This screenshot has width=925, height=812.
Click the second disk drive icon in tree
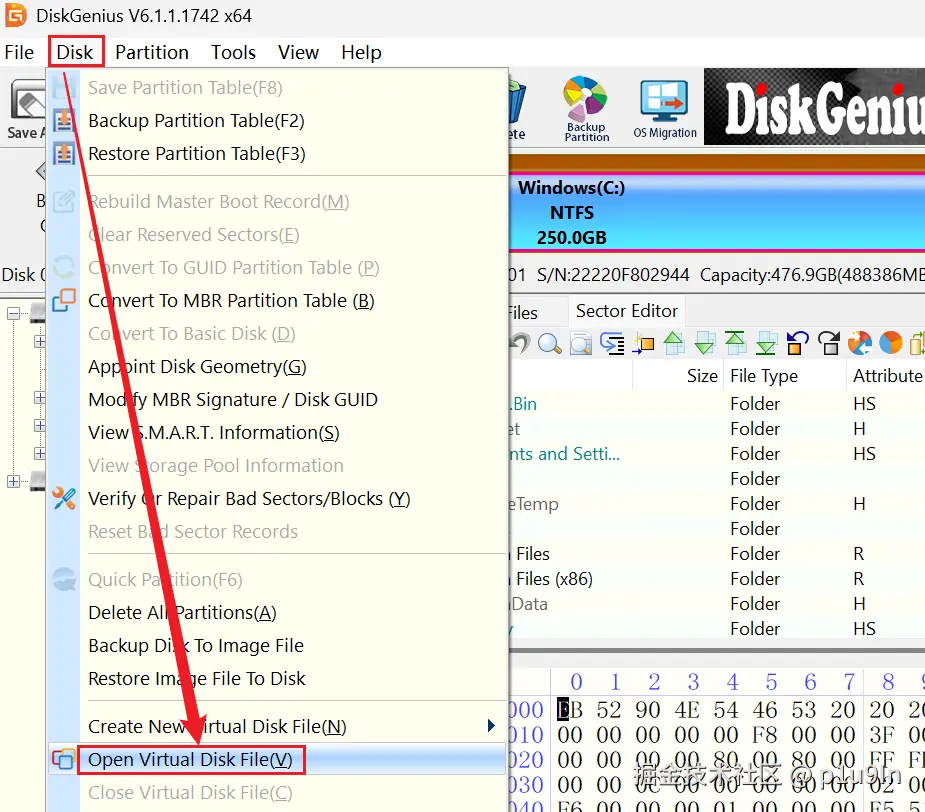[38, 481]
